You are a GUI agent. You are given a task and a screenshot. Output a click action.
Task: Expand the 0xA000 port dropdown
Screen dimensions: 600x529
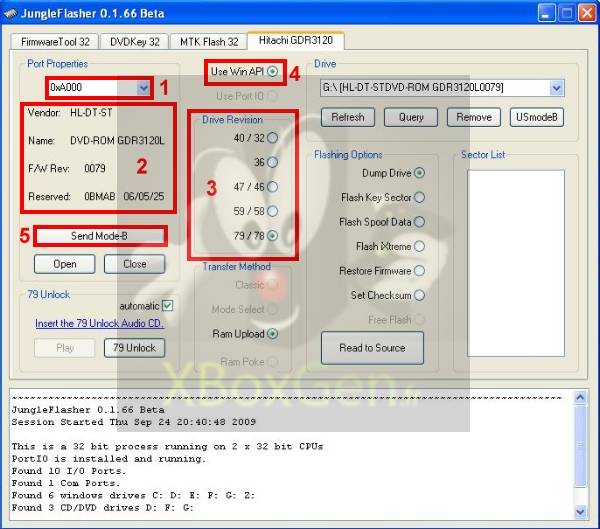(x=143, y=88)
